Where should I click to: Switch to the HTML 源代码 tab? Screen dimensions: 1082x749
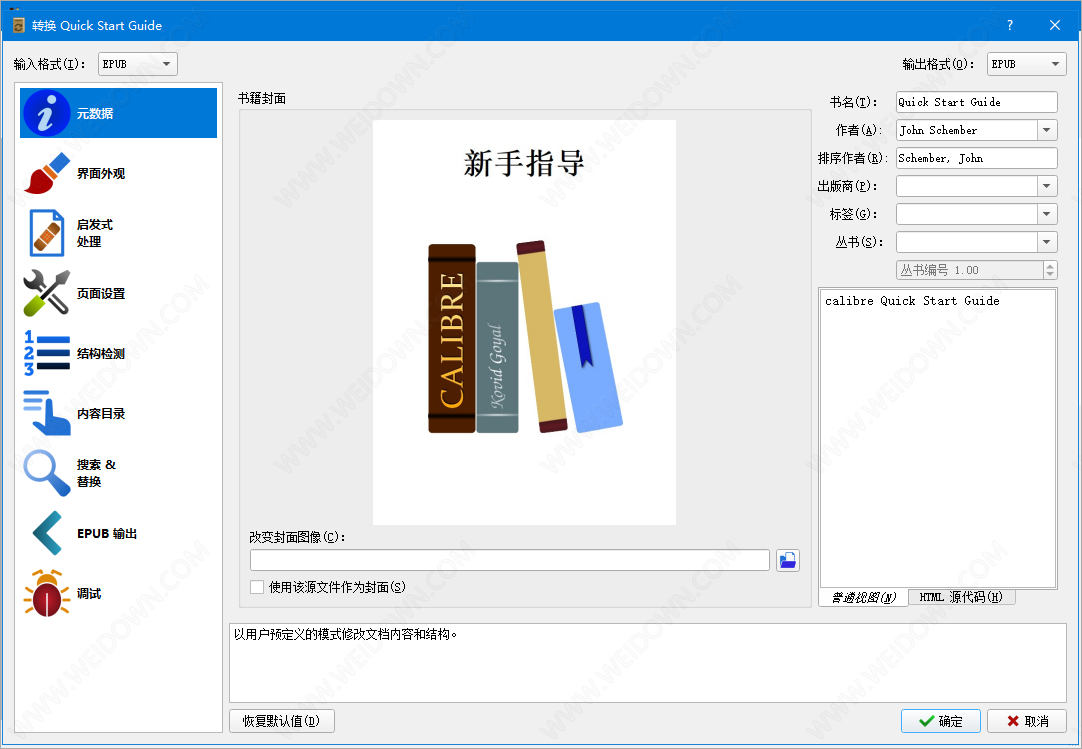pyautogui.click(x=962, y=597)
